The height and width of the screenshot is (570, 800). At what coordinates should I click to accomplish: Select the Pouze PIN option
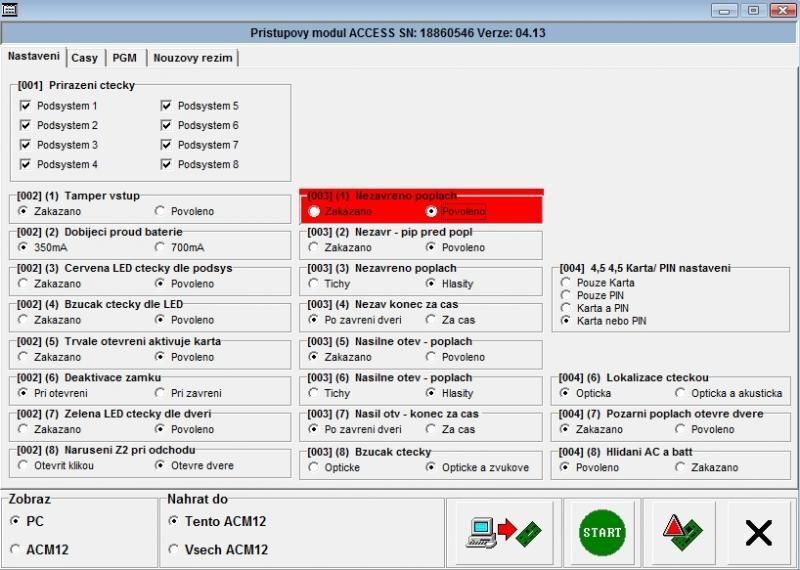[567, 296]
